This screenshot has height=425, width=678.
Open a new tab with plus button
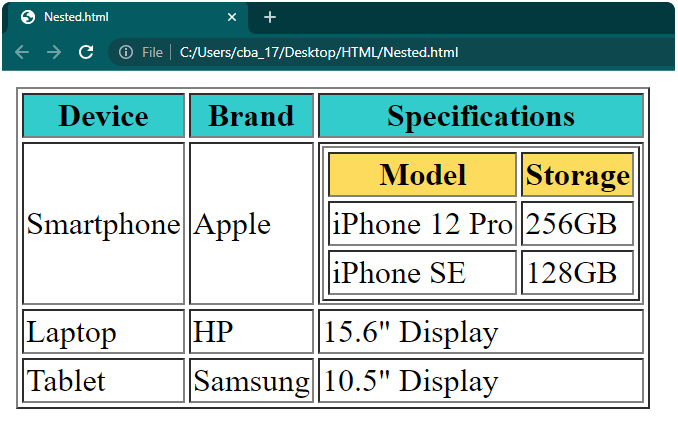pos(270,17)
